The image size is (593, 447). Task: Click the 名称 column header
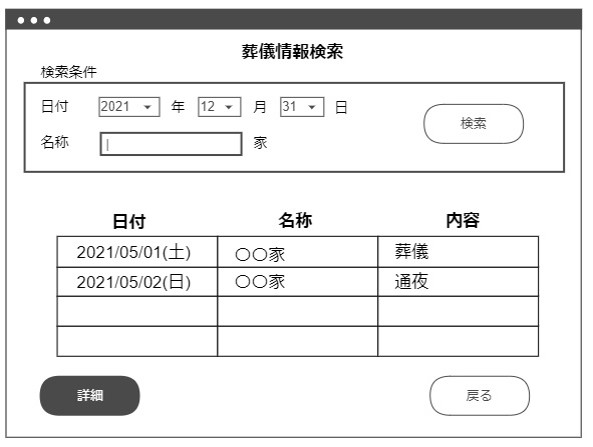(x=295, y=220)
